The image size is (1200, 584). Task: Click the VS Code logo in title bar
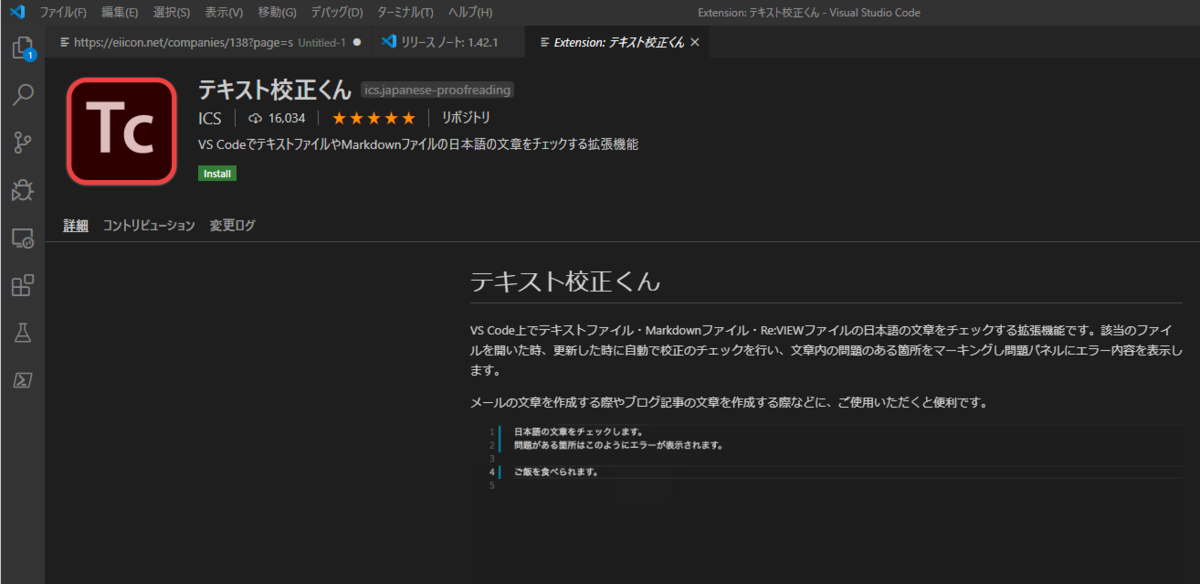pos(17,12)
